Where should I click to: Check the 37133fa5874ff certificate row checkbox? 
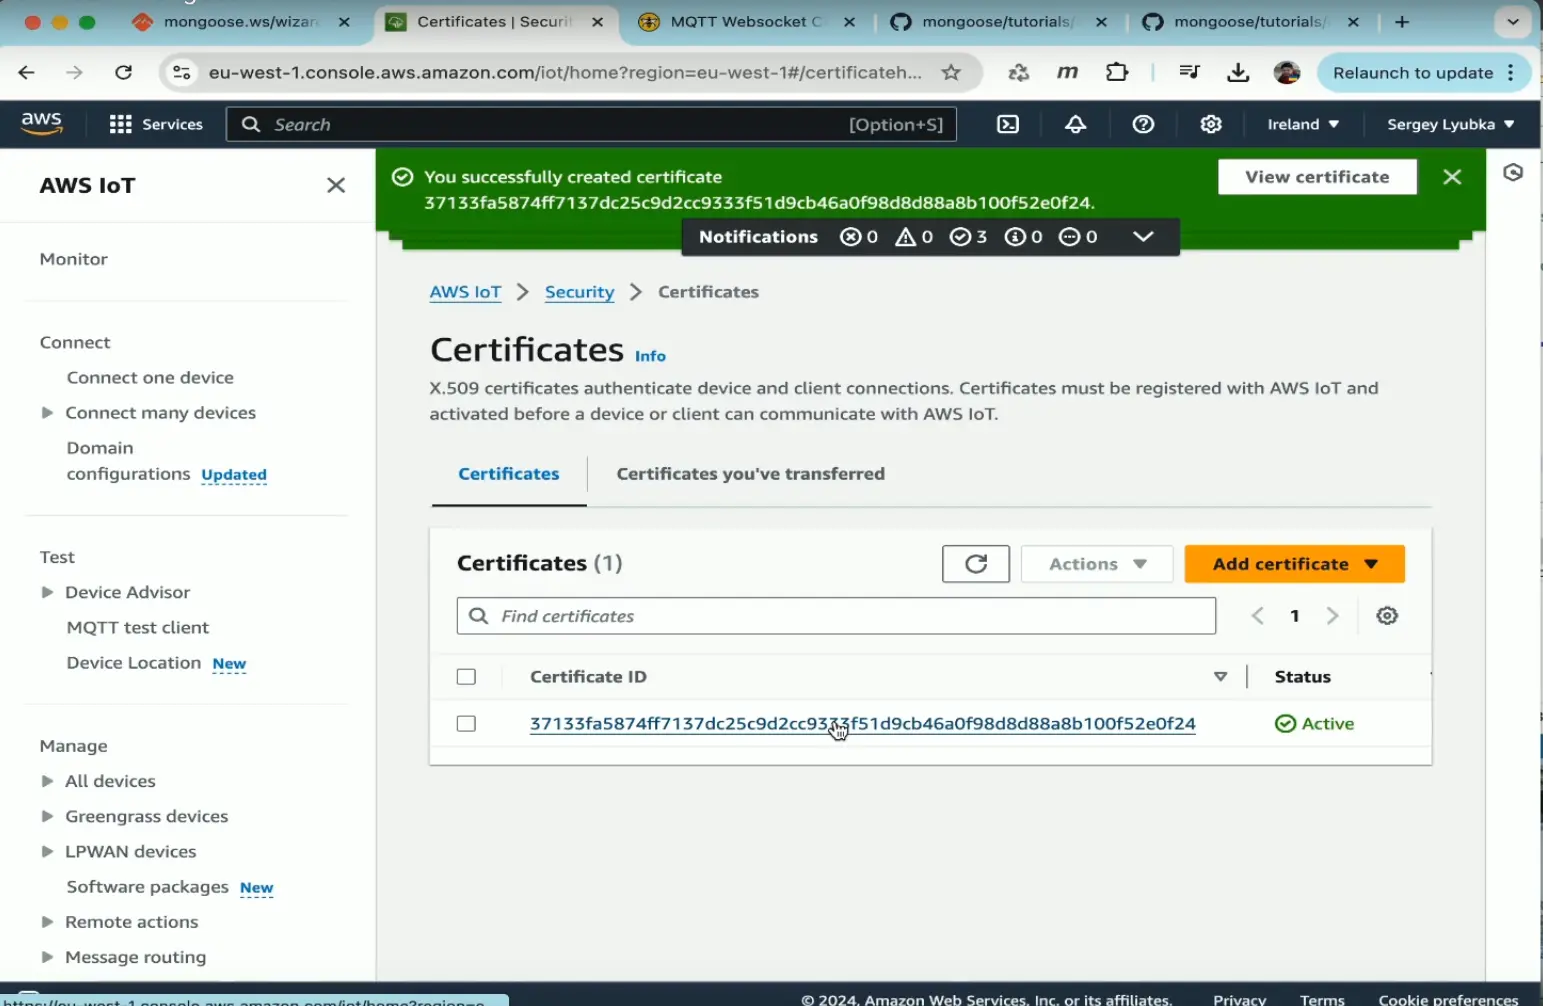pos(466,724)
